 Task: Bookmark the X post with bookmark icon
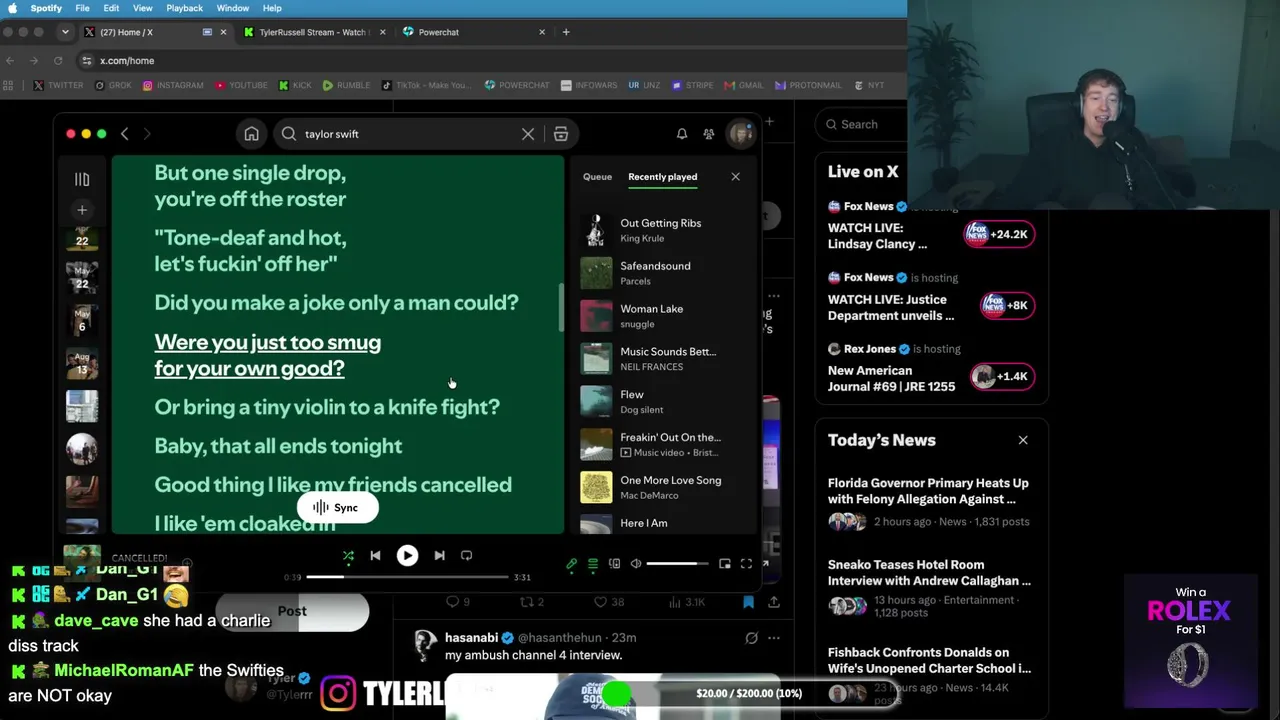point(748,602)
